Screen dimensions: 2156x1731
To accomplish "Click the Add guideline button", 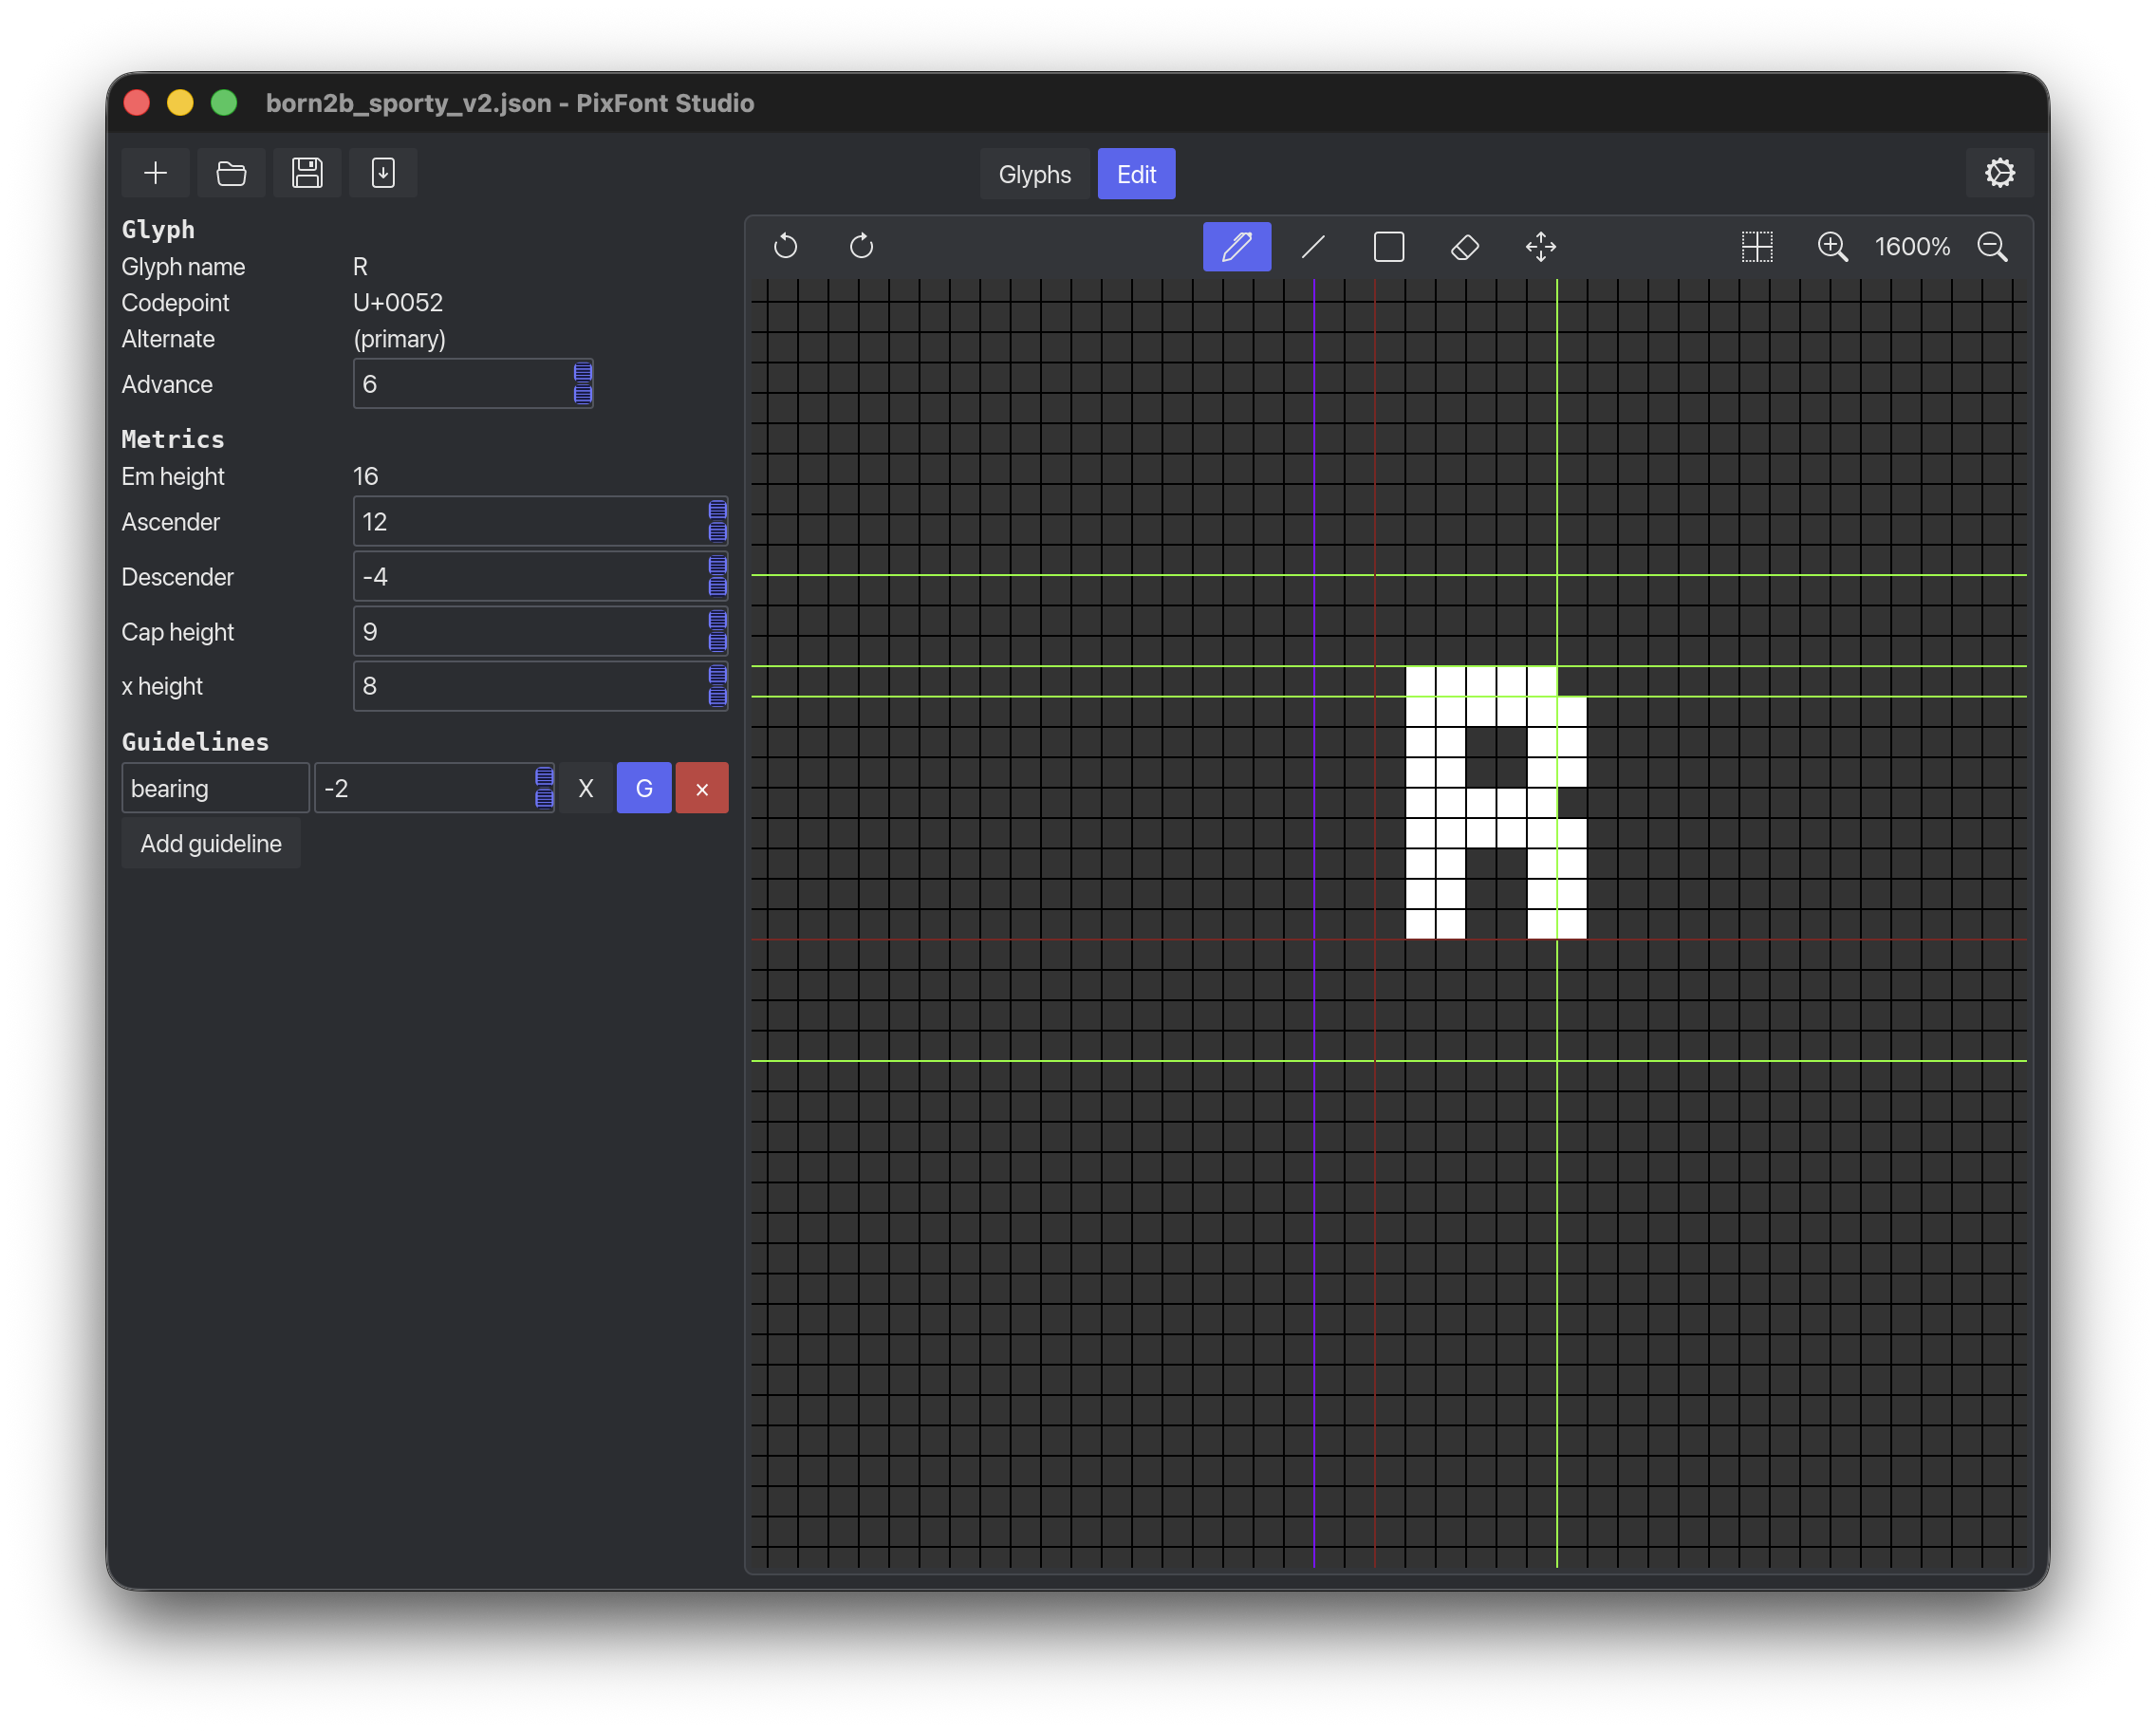I will point(211,843).
